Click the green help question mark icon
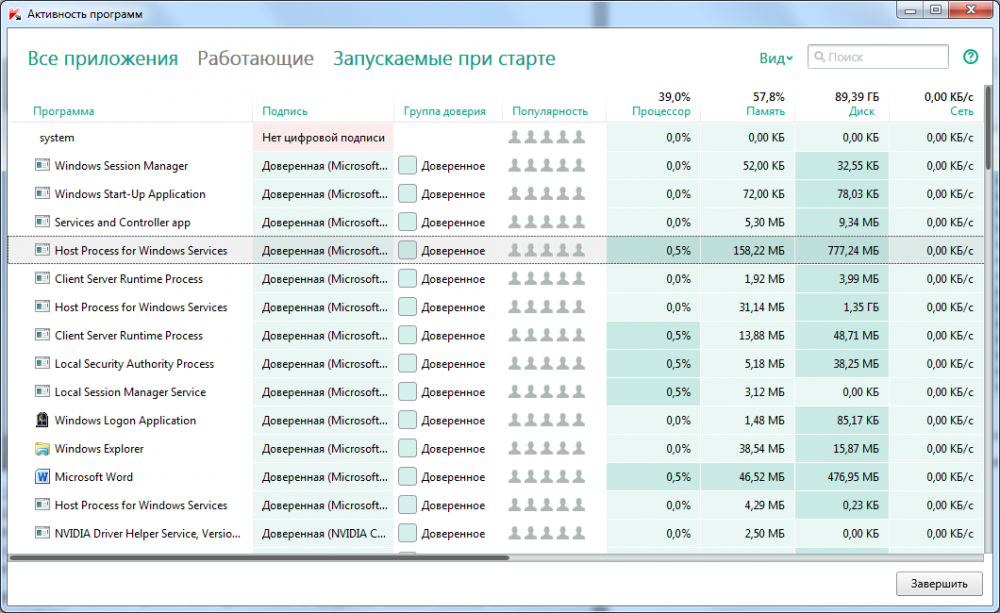1000x613 pixels. click(970, 57)
